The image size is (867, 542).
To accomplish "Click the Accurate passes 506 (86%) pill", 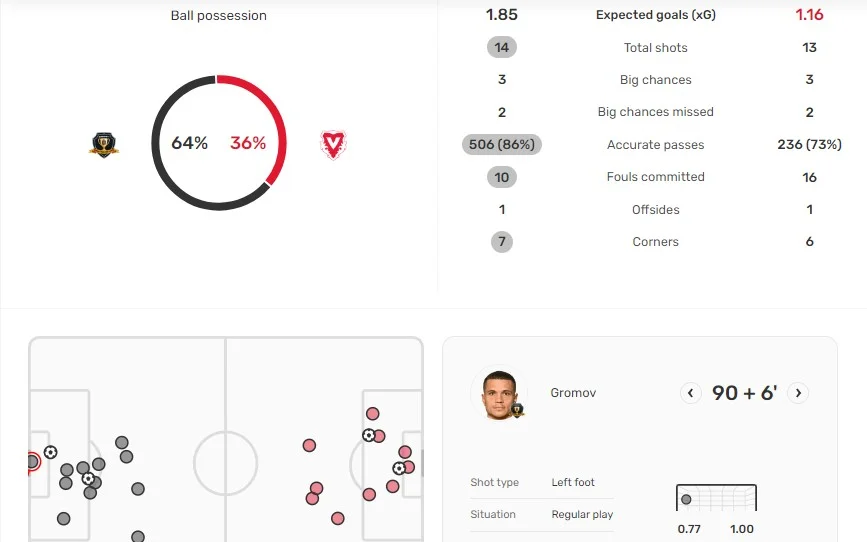I will tap(502, 144).
